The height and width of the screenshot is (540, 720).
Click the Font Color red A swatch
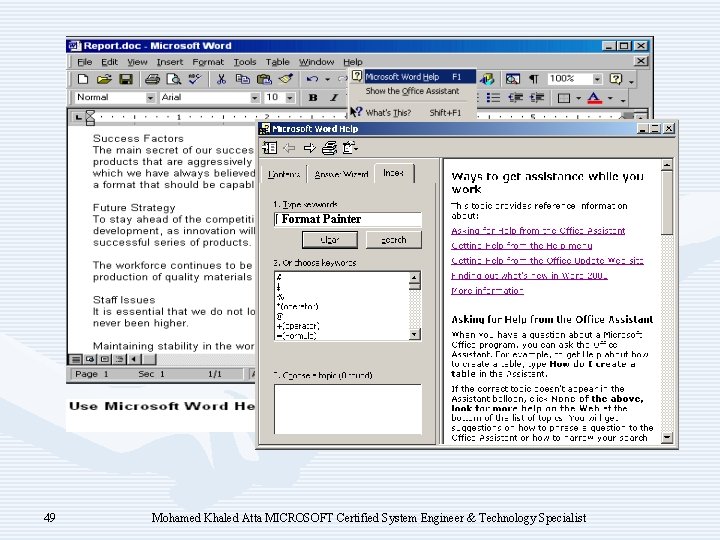595,98
